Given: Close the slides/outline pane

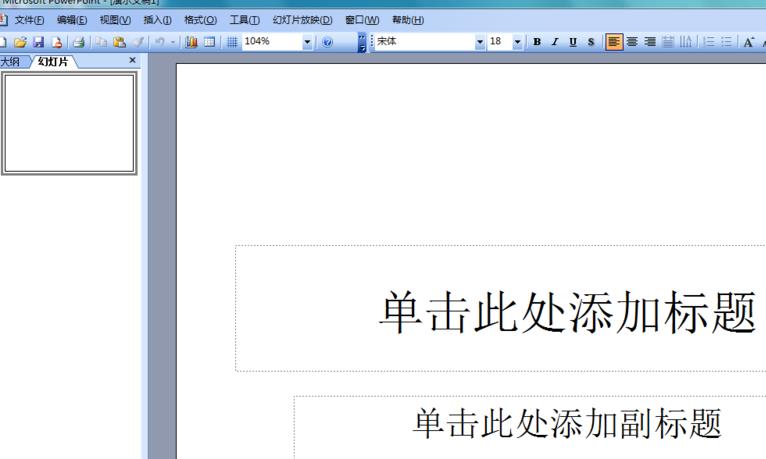Looking at the screenshot, I should [x=132, y=60].
